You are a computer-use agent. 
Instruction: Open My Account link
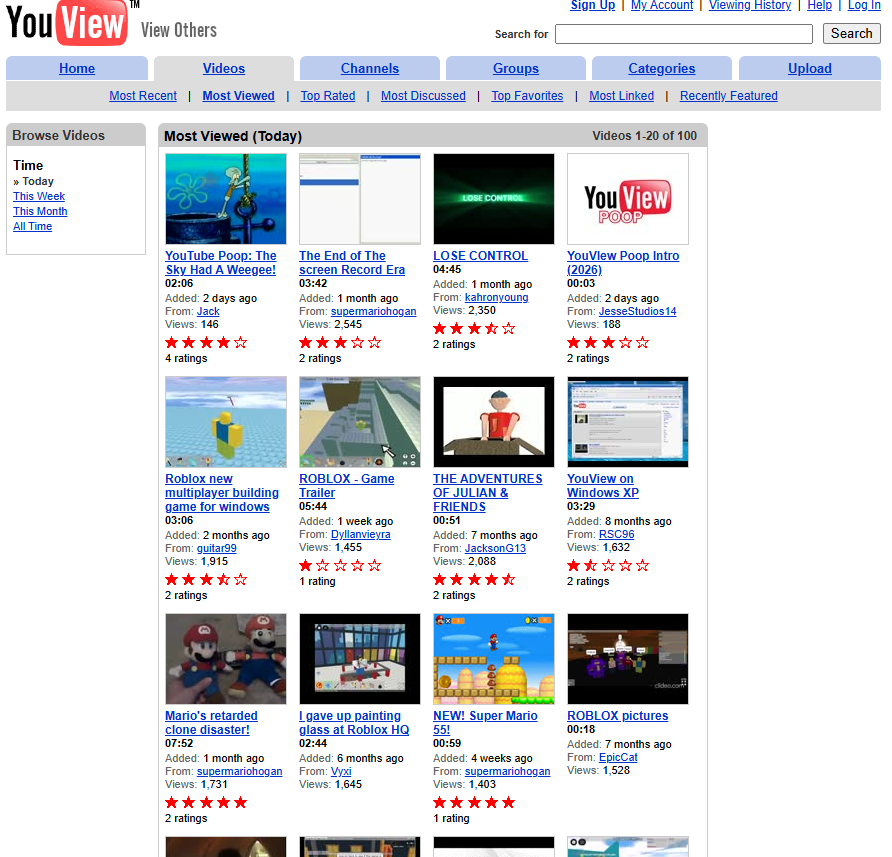pyautogui.click(x=662, y=5)
